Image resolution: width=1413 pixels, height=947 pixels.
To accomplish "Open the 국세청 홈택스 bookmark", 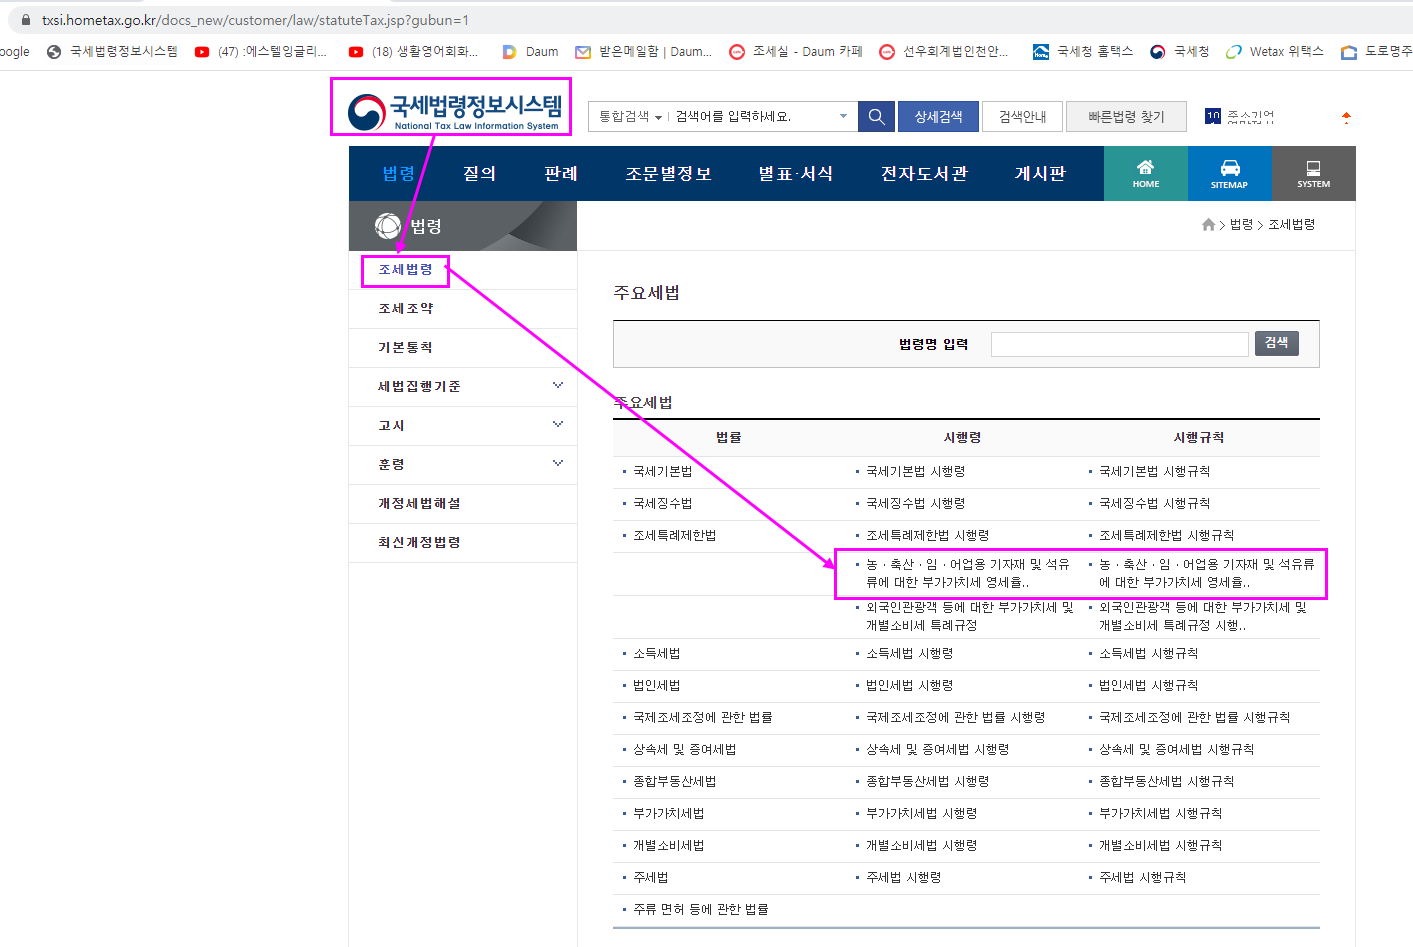I will (x=1083, y=52).
